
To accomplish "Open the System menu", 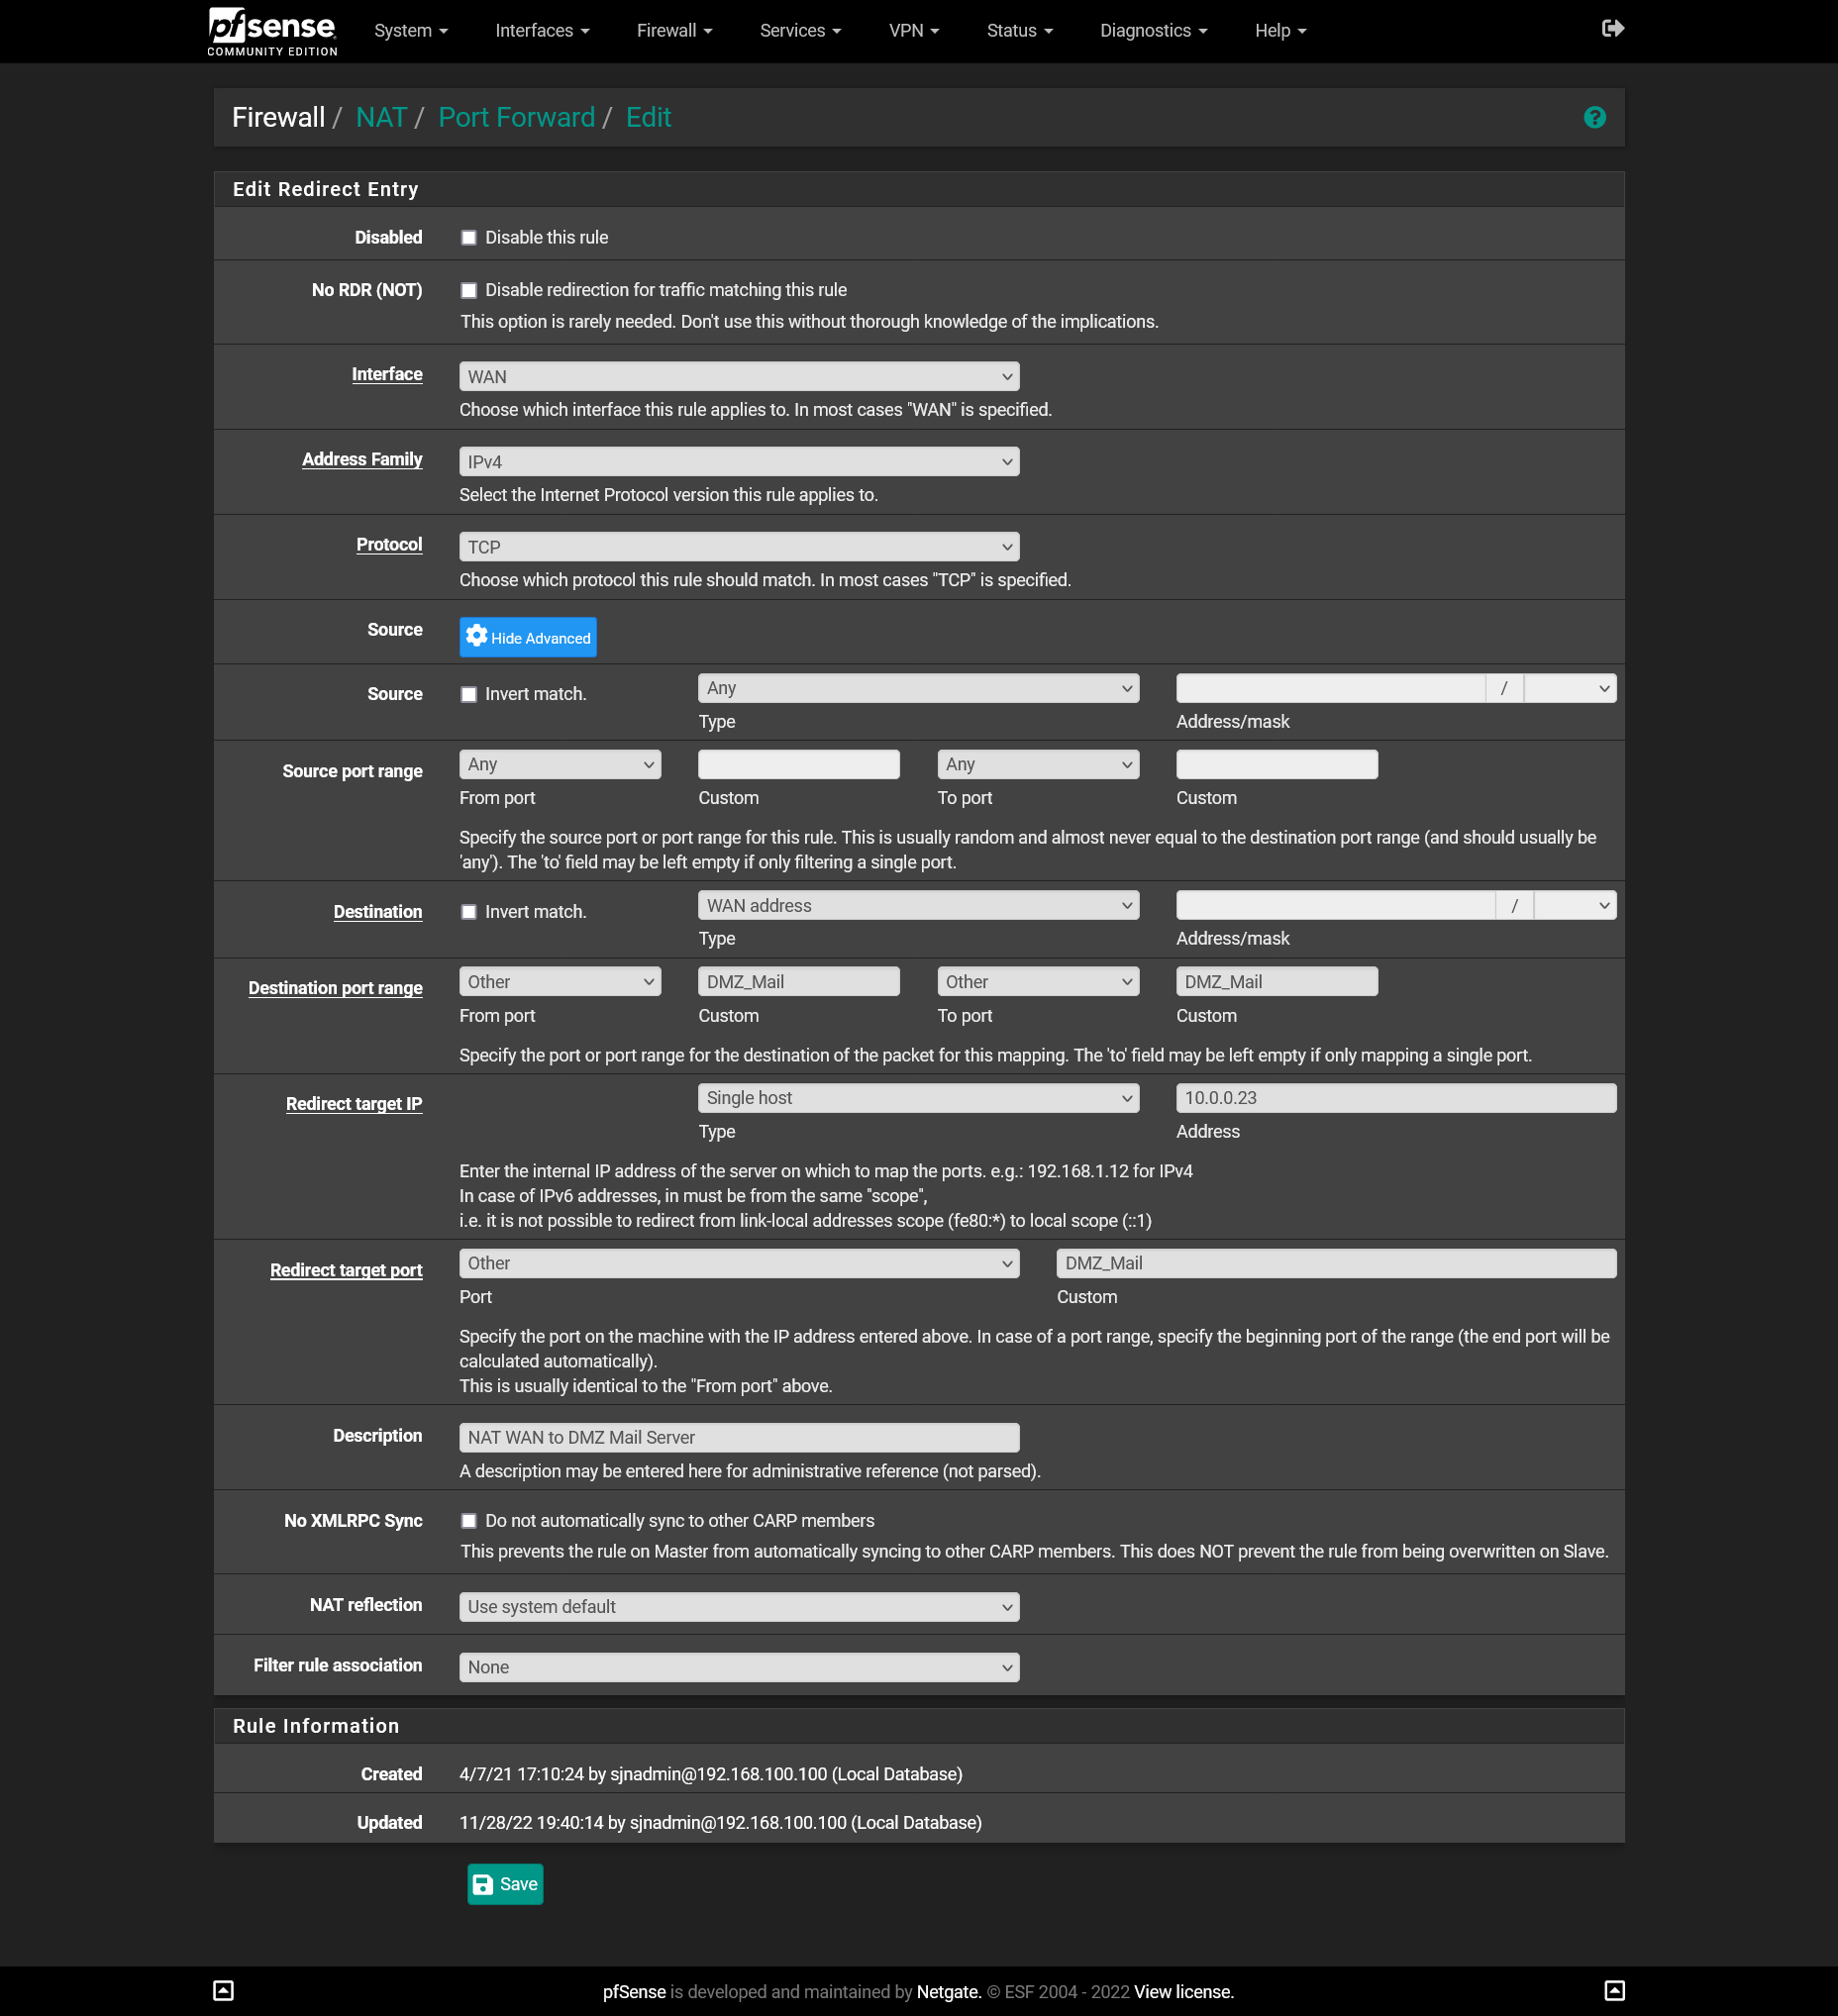I will (x=411, y=31).
